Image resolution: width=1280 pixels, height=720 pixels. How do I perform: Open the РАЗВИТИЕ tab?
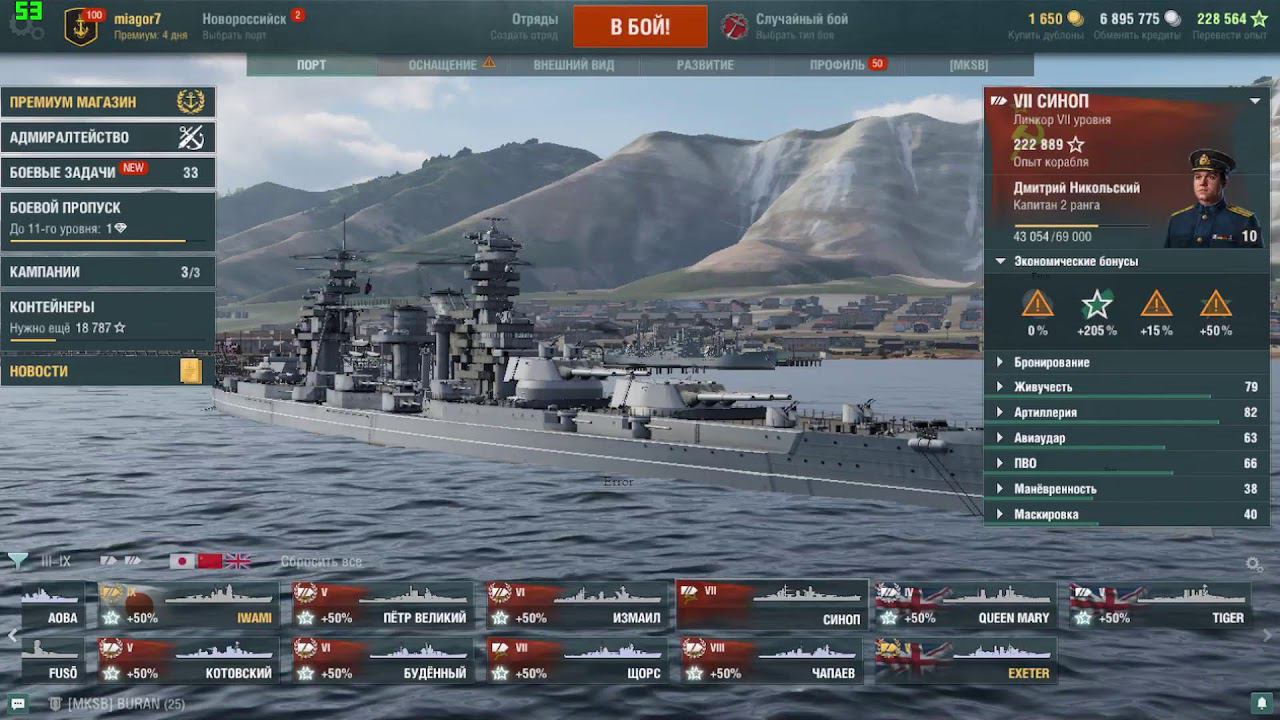[x=704, y=65]
